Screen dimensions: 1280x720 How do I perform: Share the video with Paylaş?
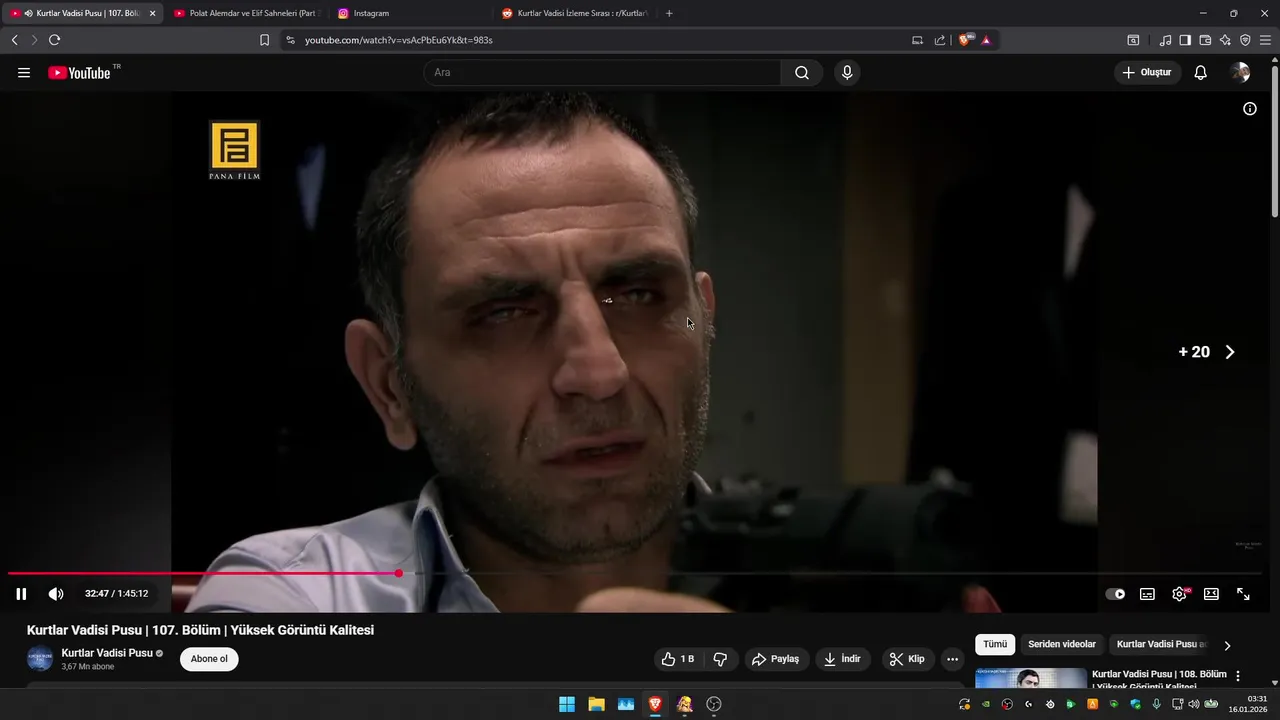tap(776, 659)
